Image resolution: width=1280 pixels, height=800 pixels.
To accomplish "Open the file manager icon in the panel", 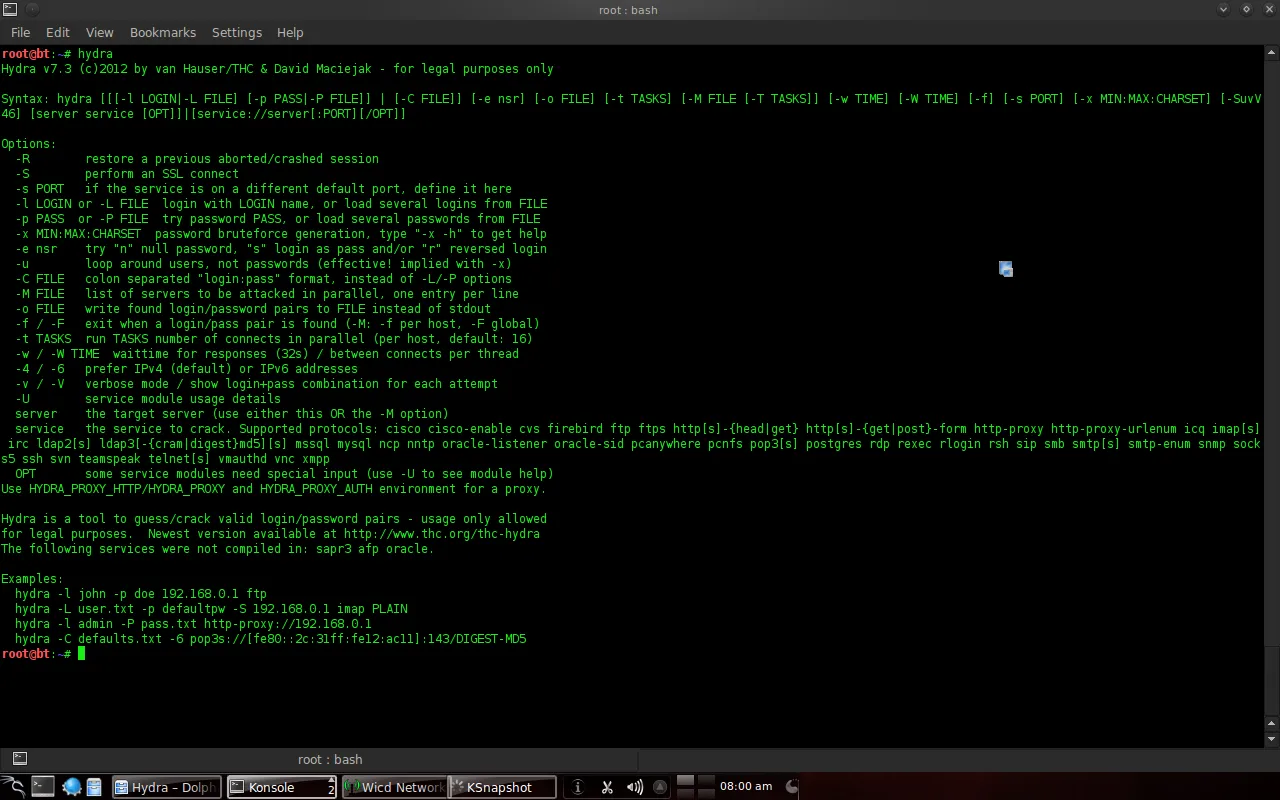I will 94,787.
